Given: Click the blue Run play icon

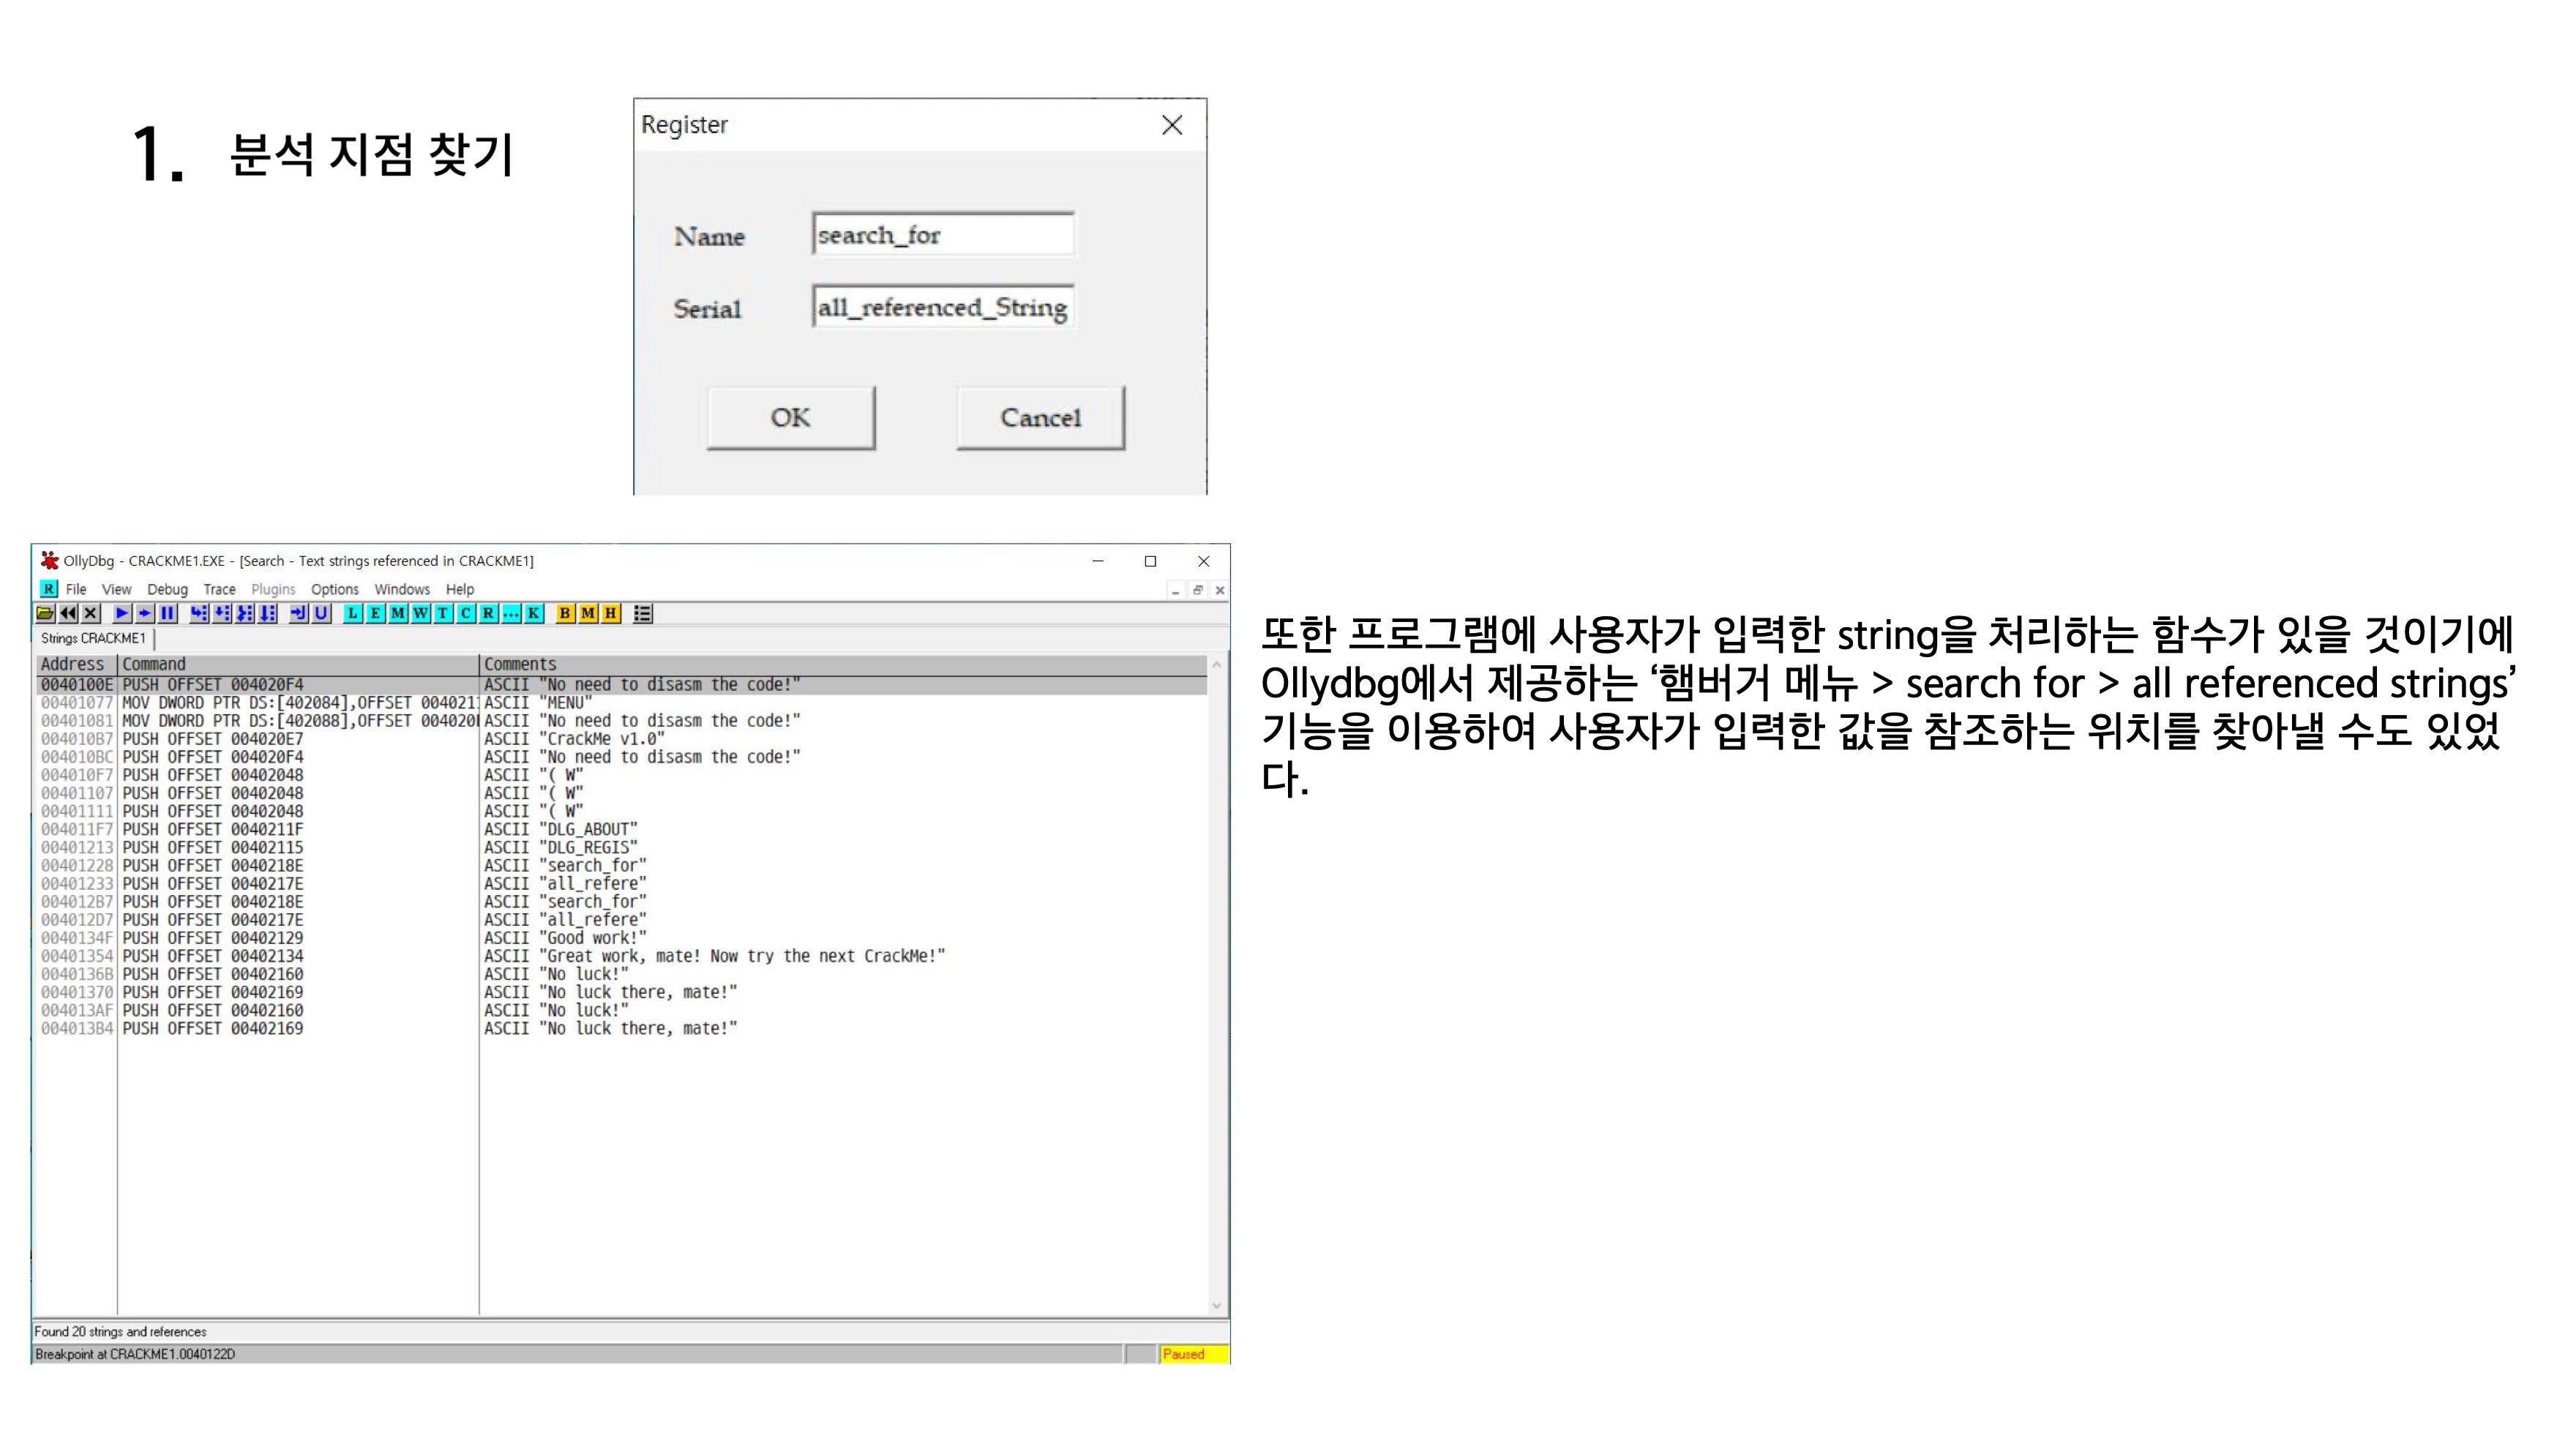Looking at the screenshot, I should coord(122,613).
